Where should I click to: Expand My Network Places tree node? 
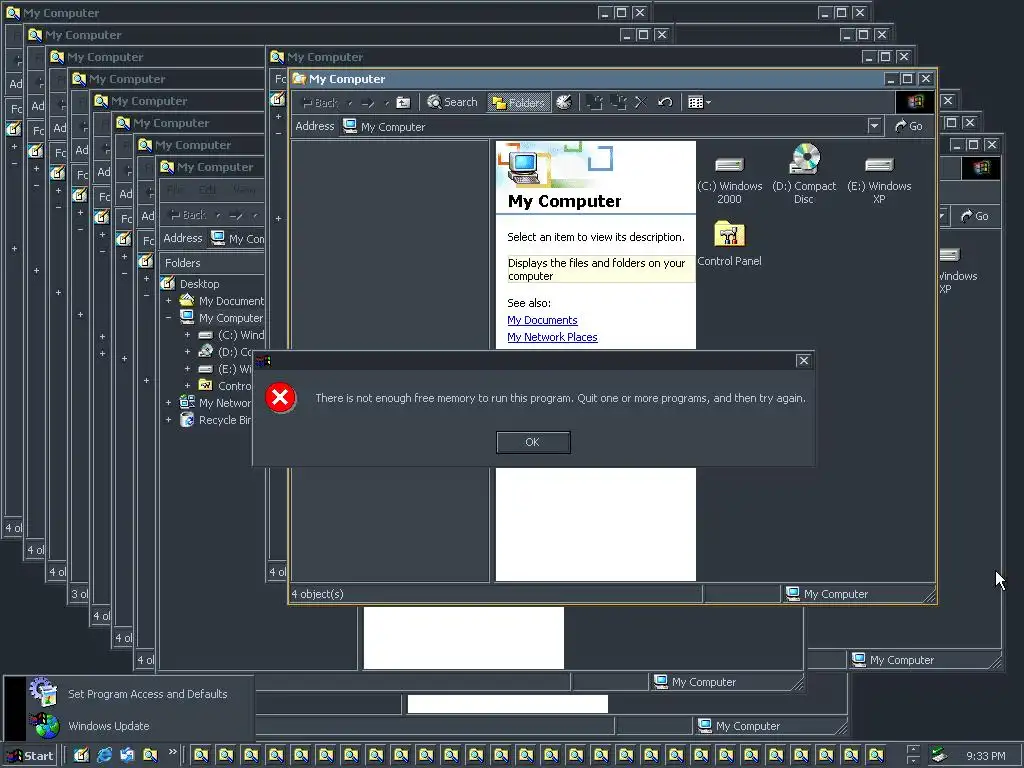click(x=168, y=403)
